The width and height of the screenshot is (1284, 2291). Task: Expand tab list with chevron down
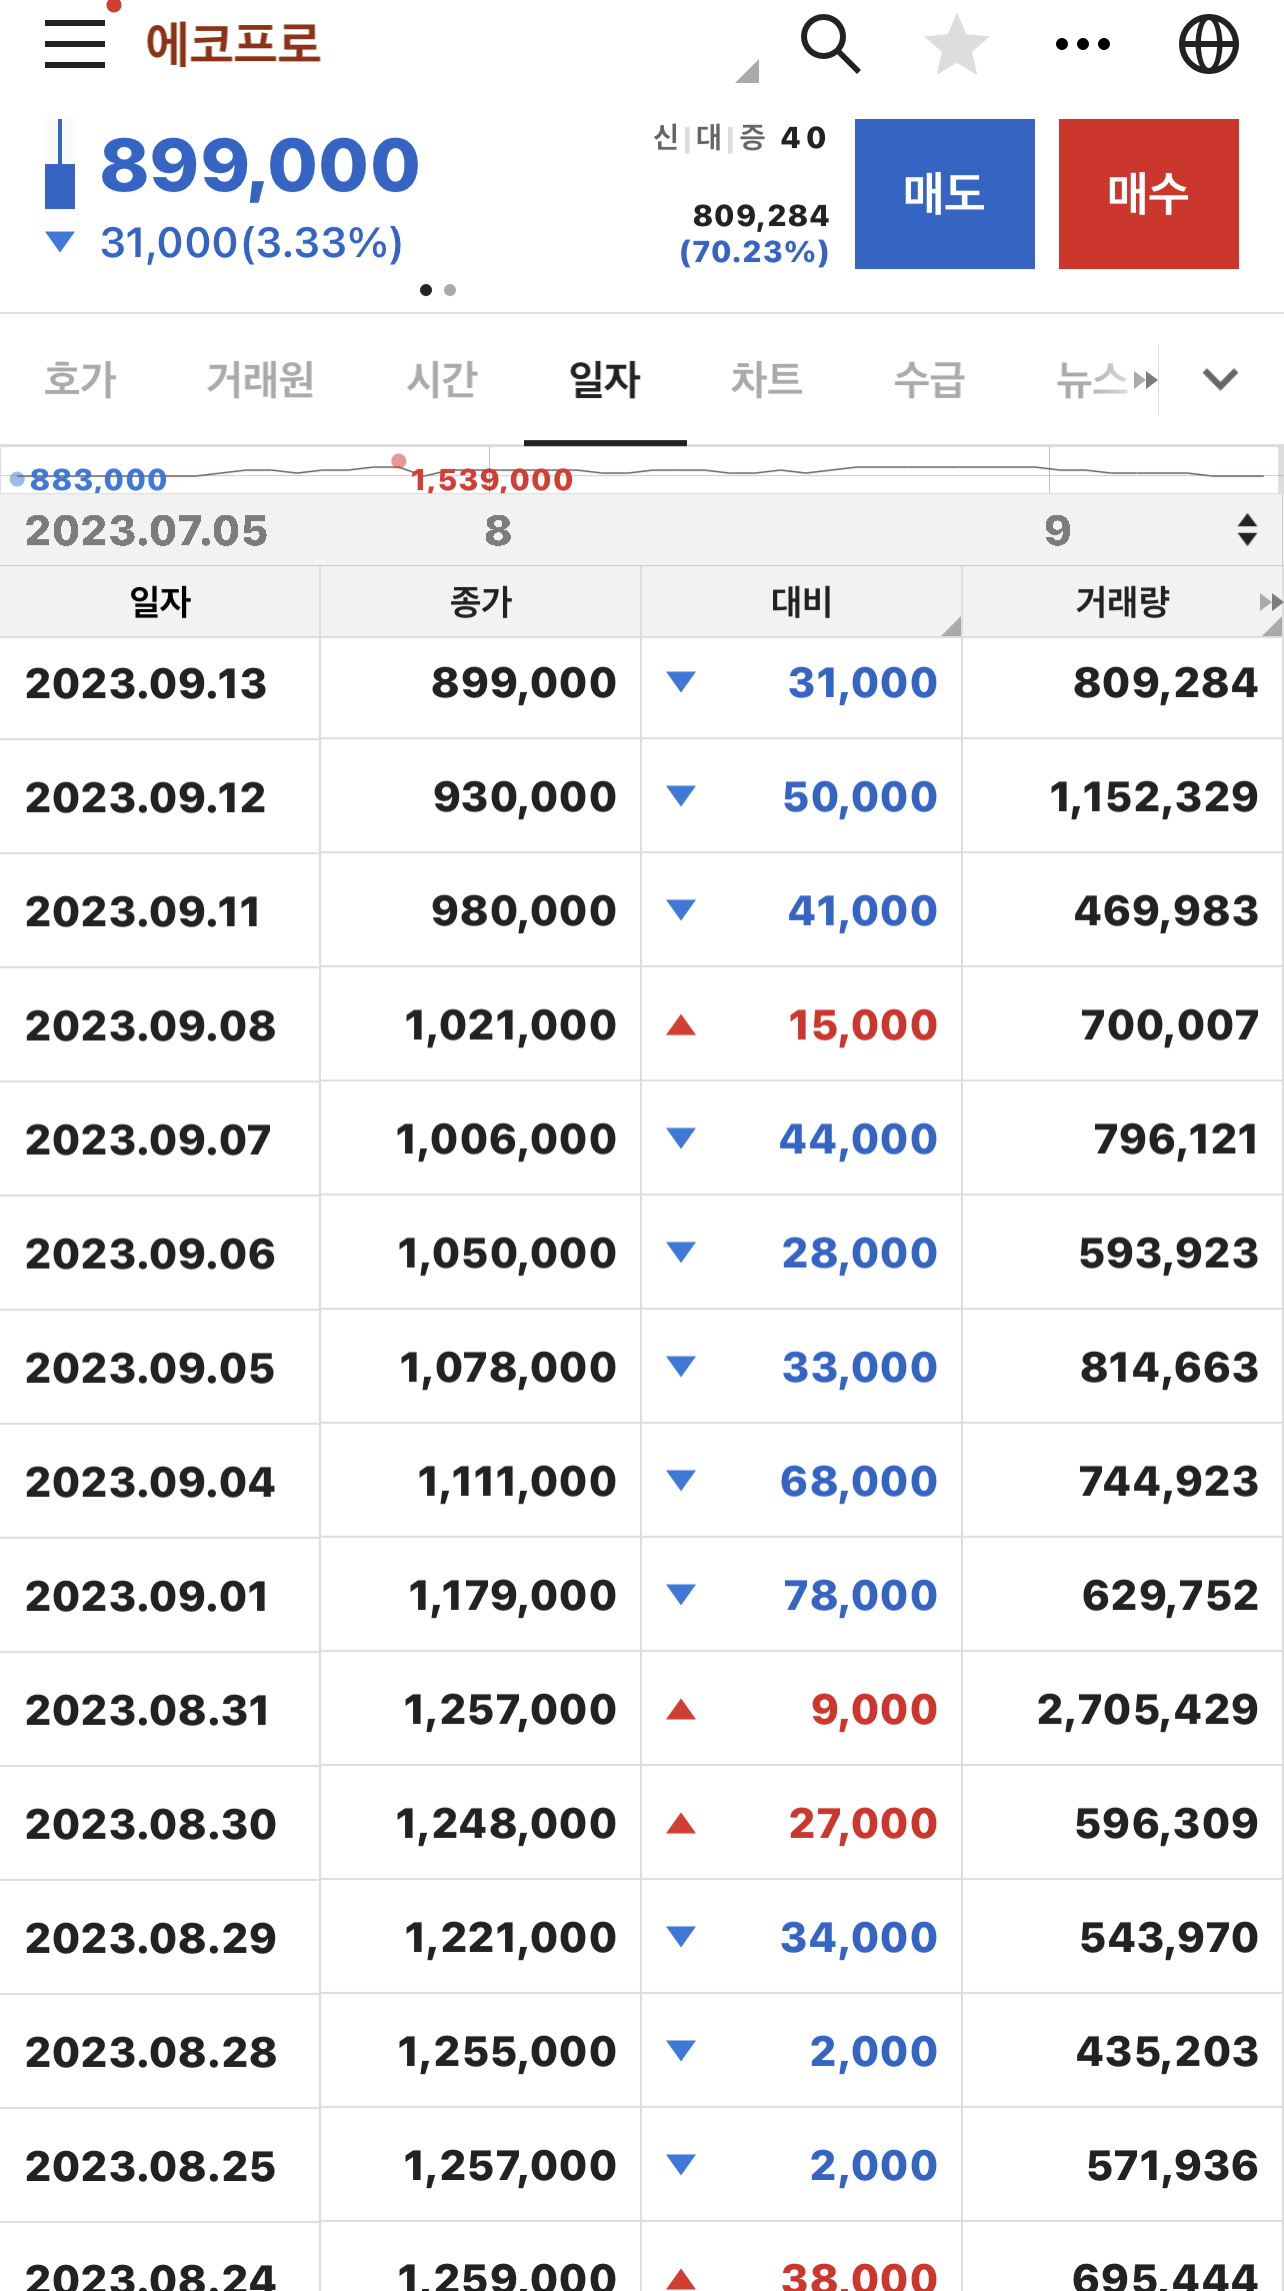pos(1220,380)
